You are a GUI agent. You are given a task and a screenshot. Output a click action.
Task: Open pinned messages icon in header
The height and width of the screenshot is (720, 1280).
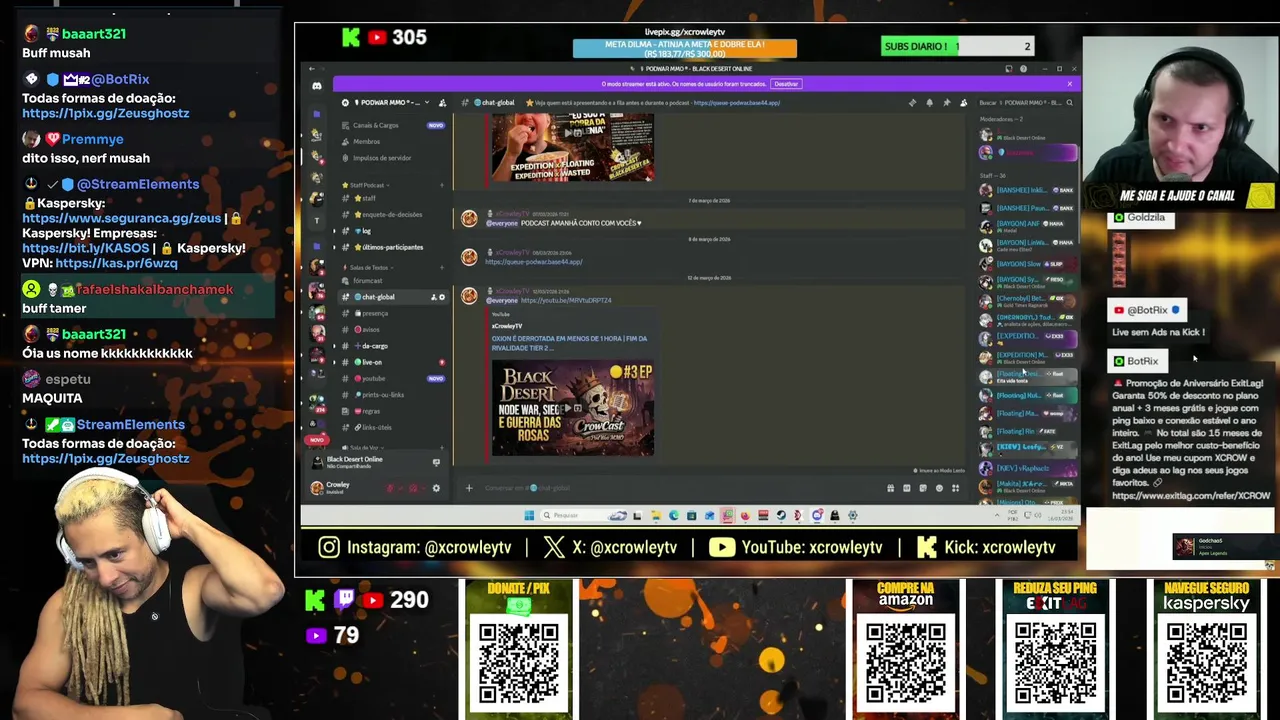point(946,103)
